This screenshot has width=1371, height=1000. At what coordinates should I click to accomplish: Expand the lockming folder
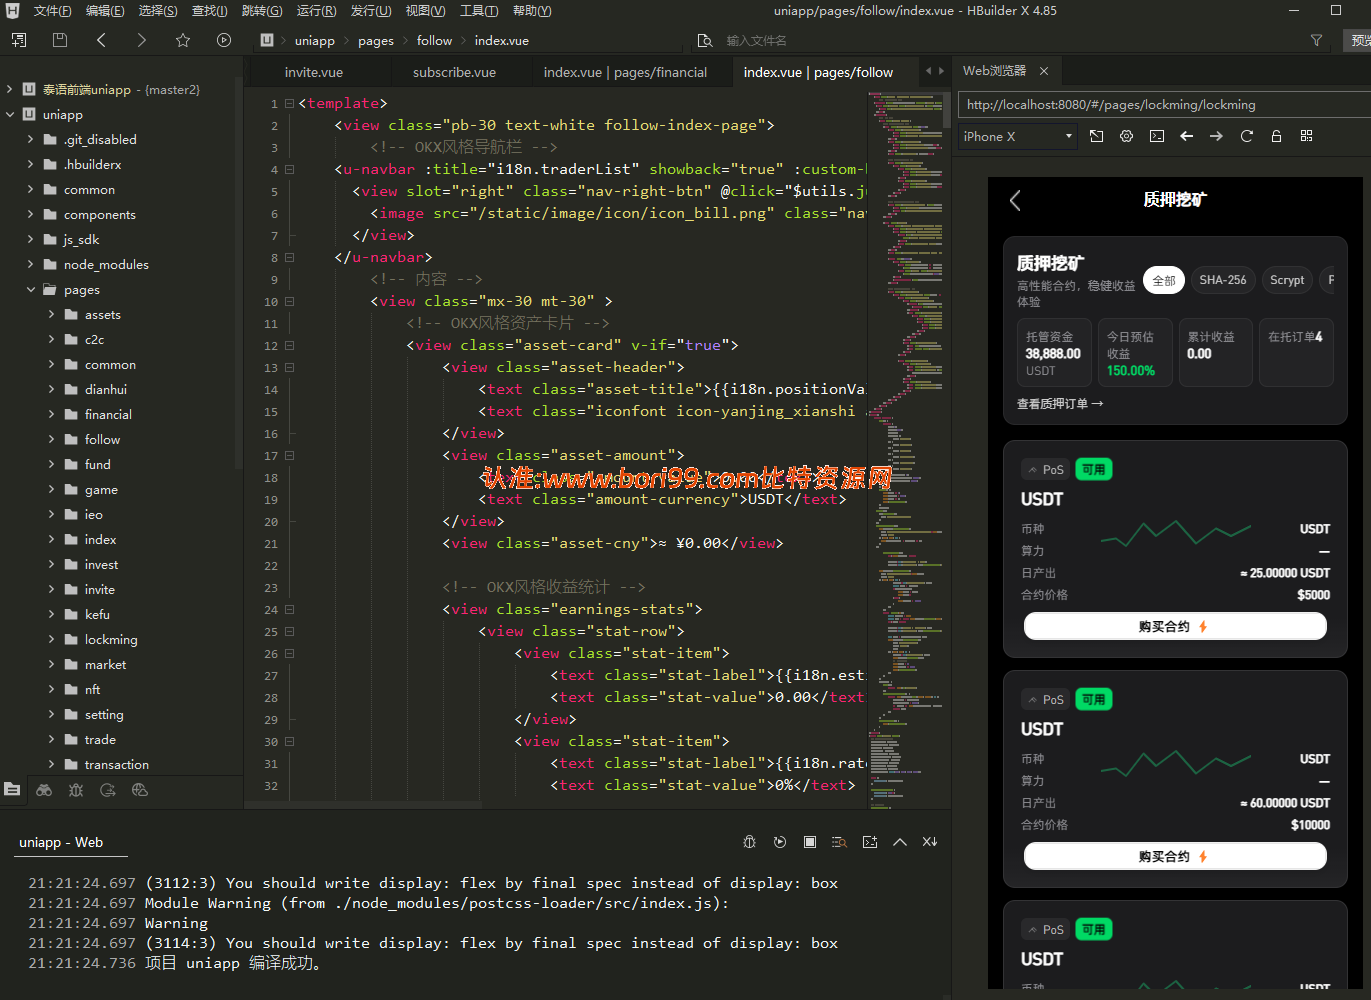pyautogui.click(x=52, y=639)
